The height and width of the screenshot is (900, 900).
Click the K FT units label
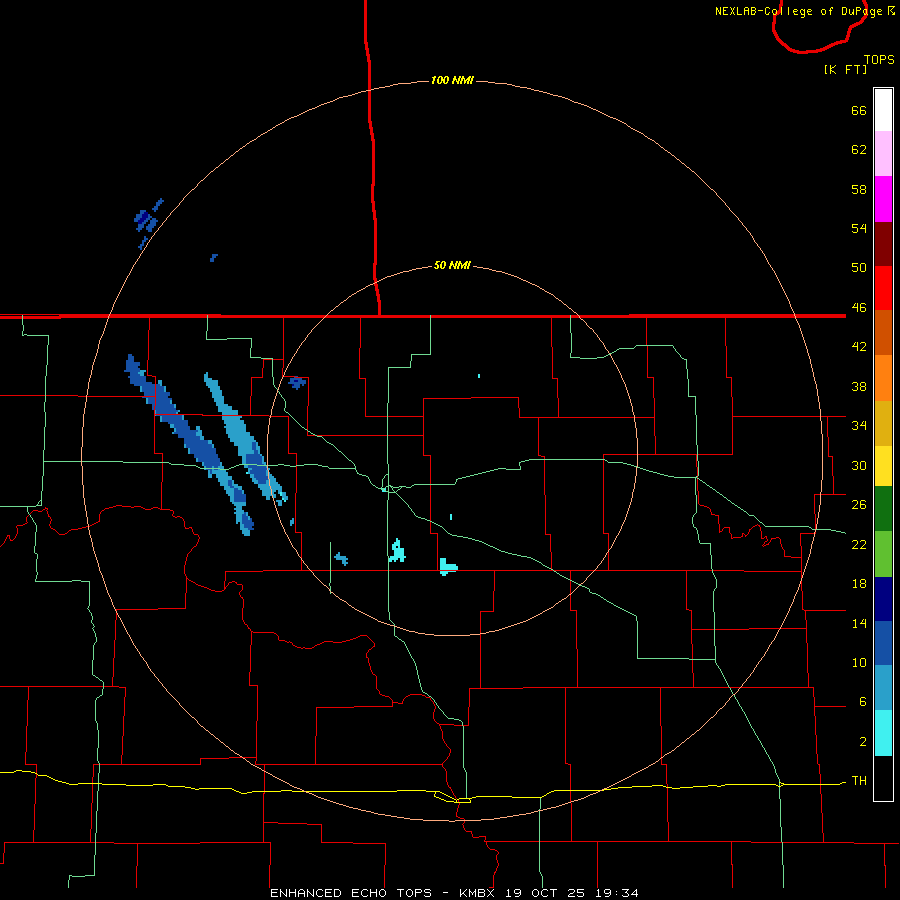point(845,69)
